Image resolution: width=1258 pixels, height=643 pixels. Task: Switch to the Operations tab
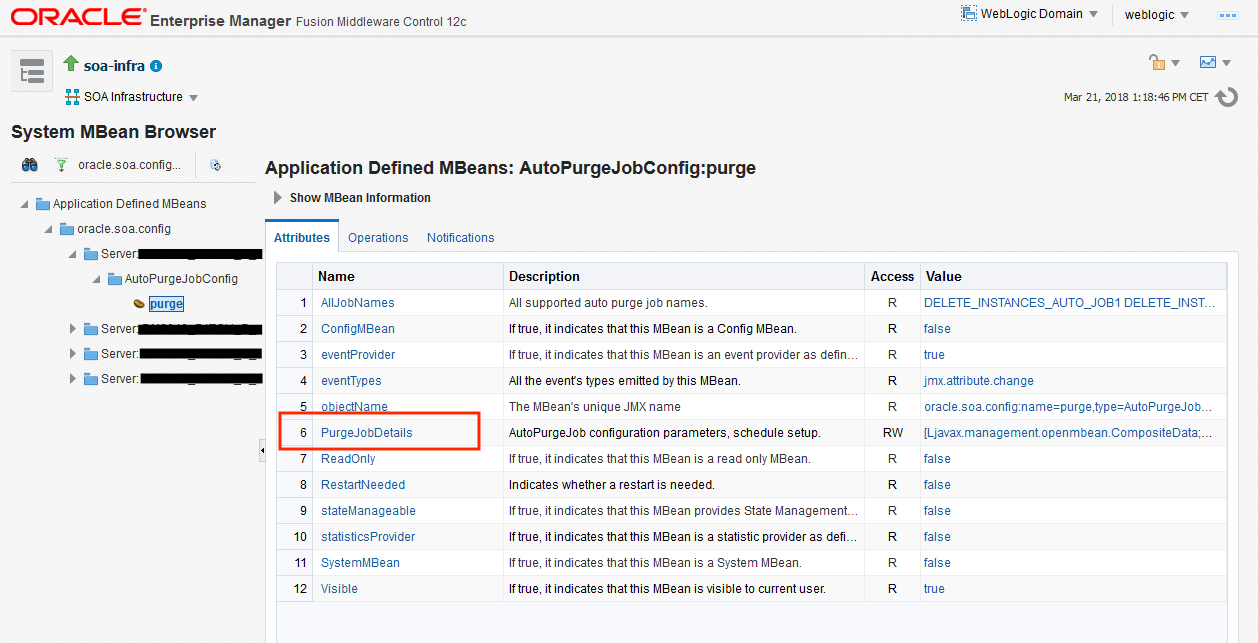[x=378, y=237]
